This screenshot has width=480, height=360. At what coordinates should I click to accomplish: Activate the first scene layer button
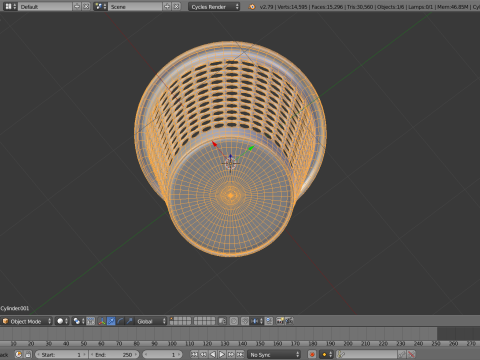point(172,319)
